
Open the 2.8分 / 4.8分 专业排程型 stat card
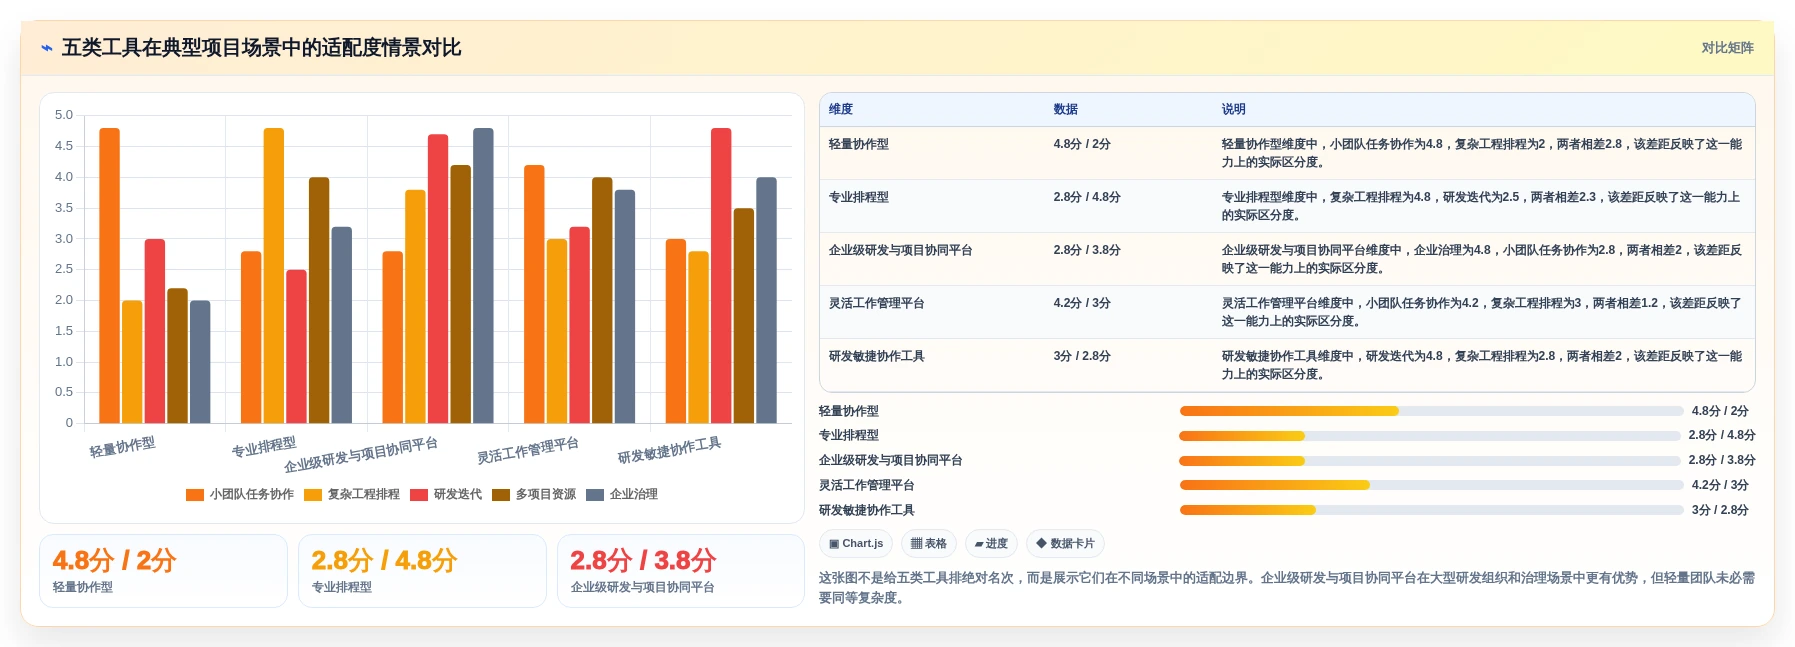point(422,571)
